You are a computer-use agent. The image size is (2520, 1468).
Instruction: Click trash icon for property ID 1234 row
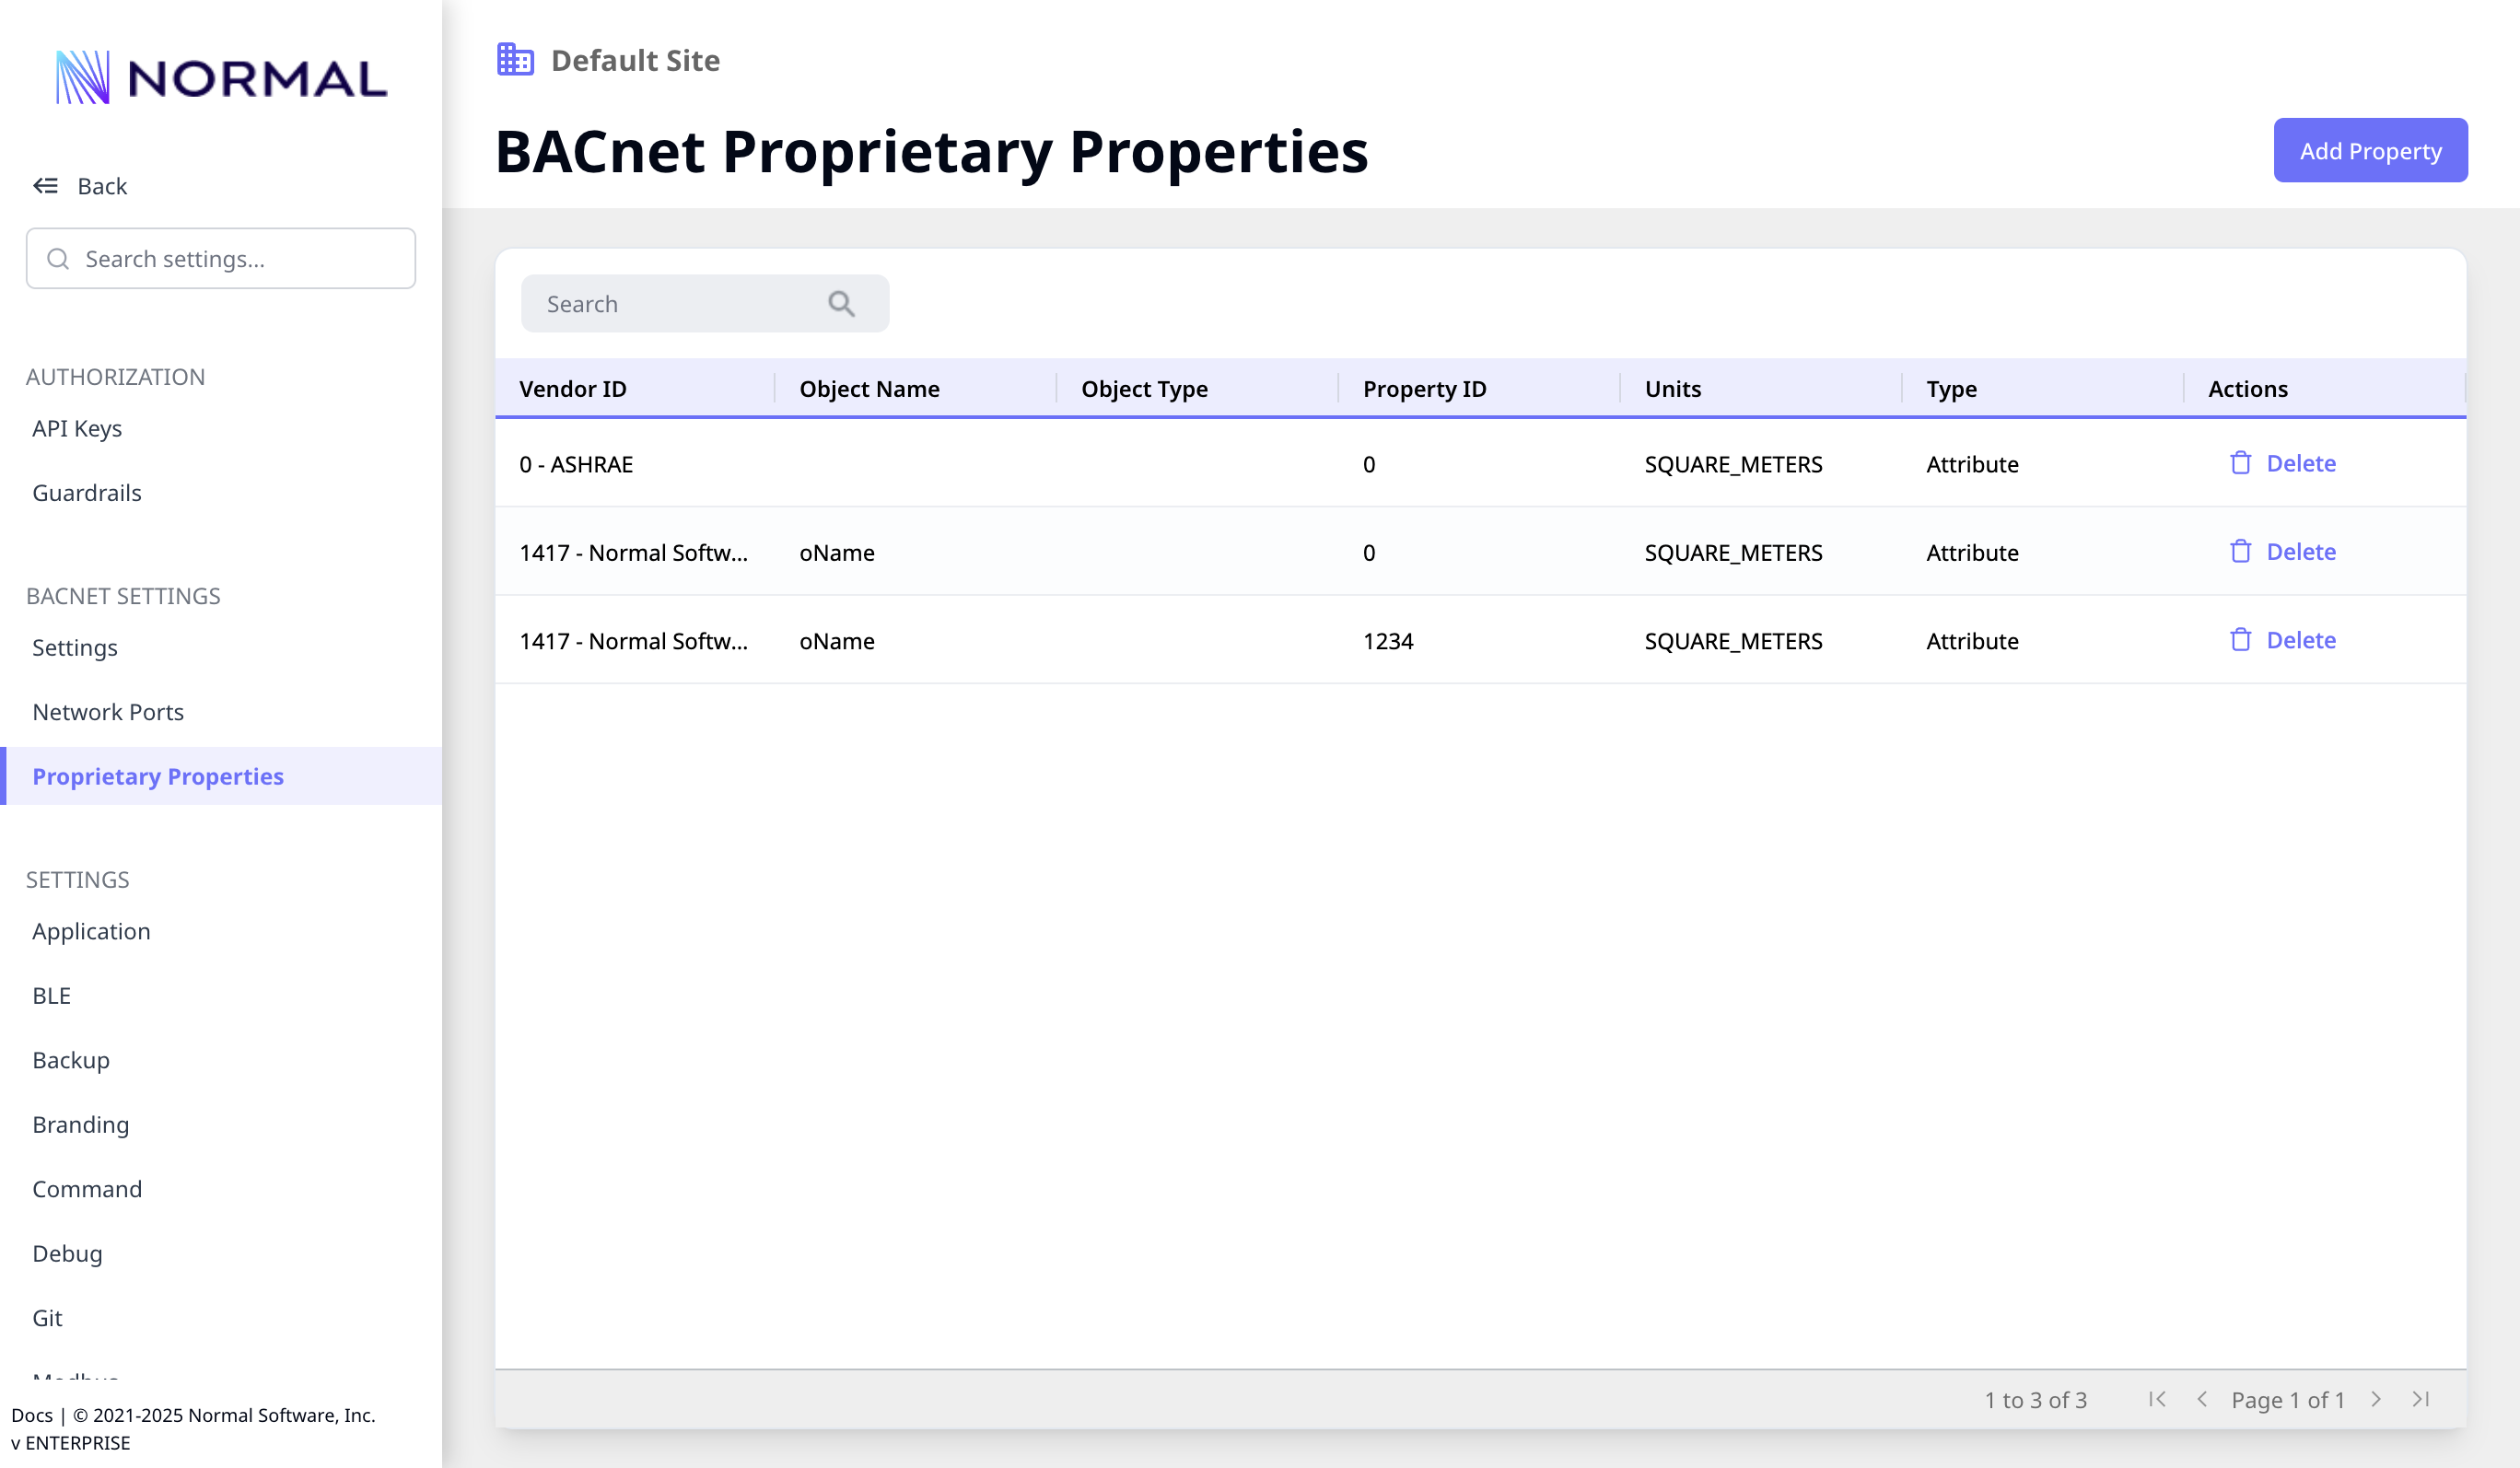coord(2240,640)
